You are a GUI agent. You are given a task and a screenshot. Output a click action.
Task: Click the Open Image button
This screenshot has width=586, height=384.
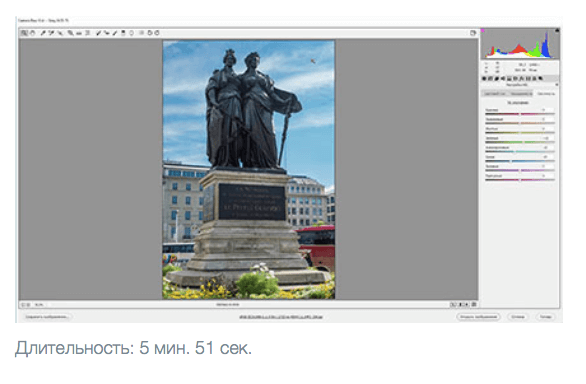click(478, 317)
